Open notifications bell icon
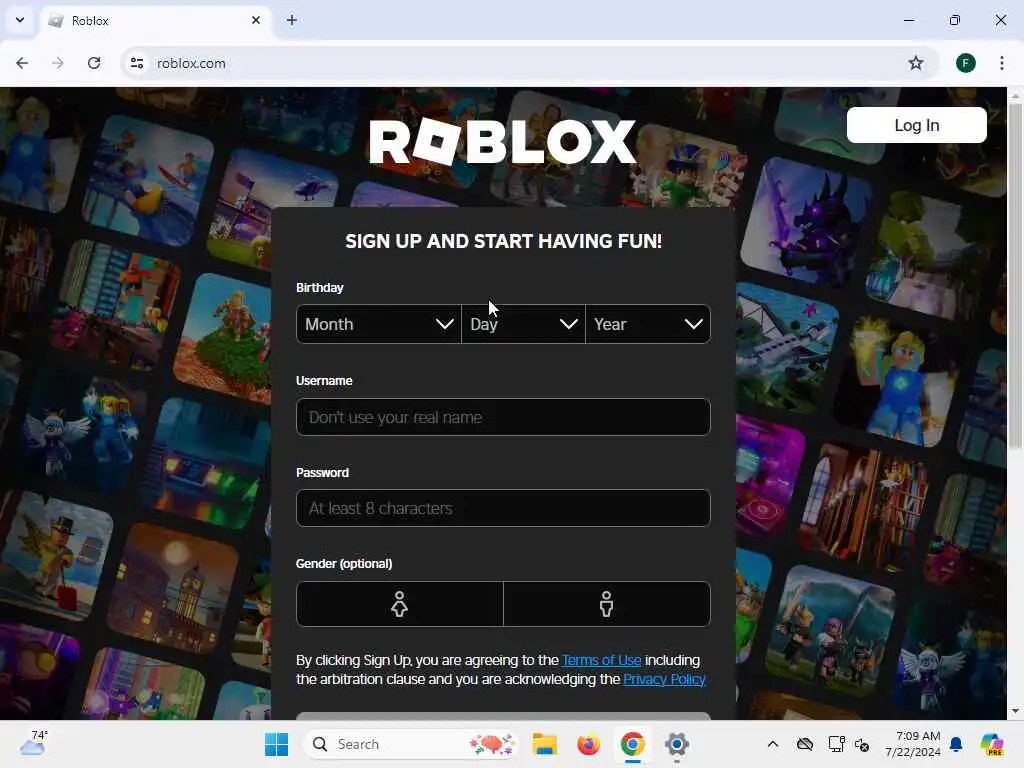 956,744
